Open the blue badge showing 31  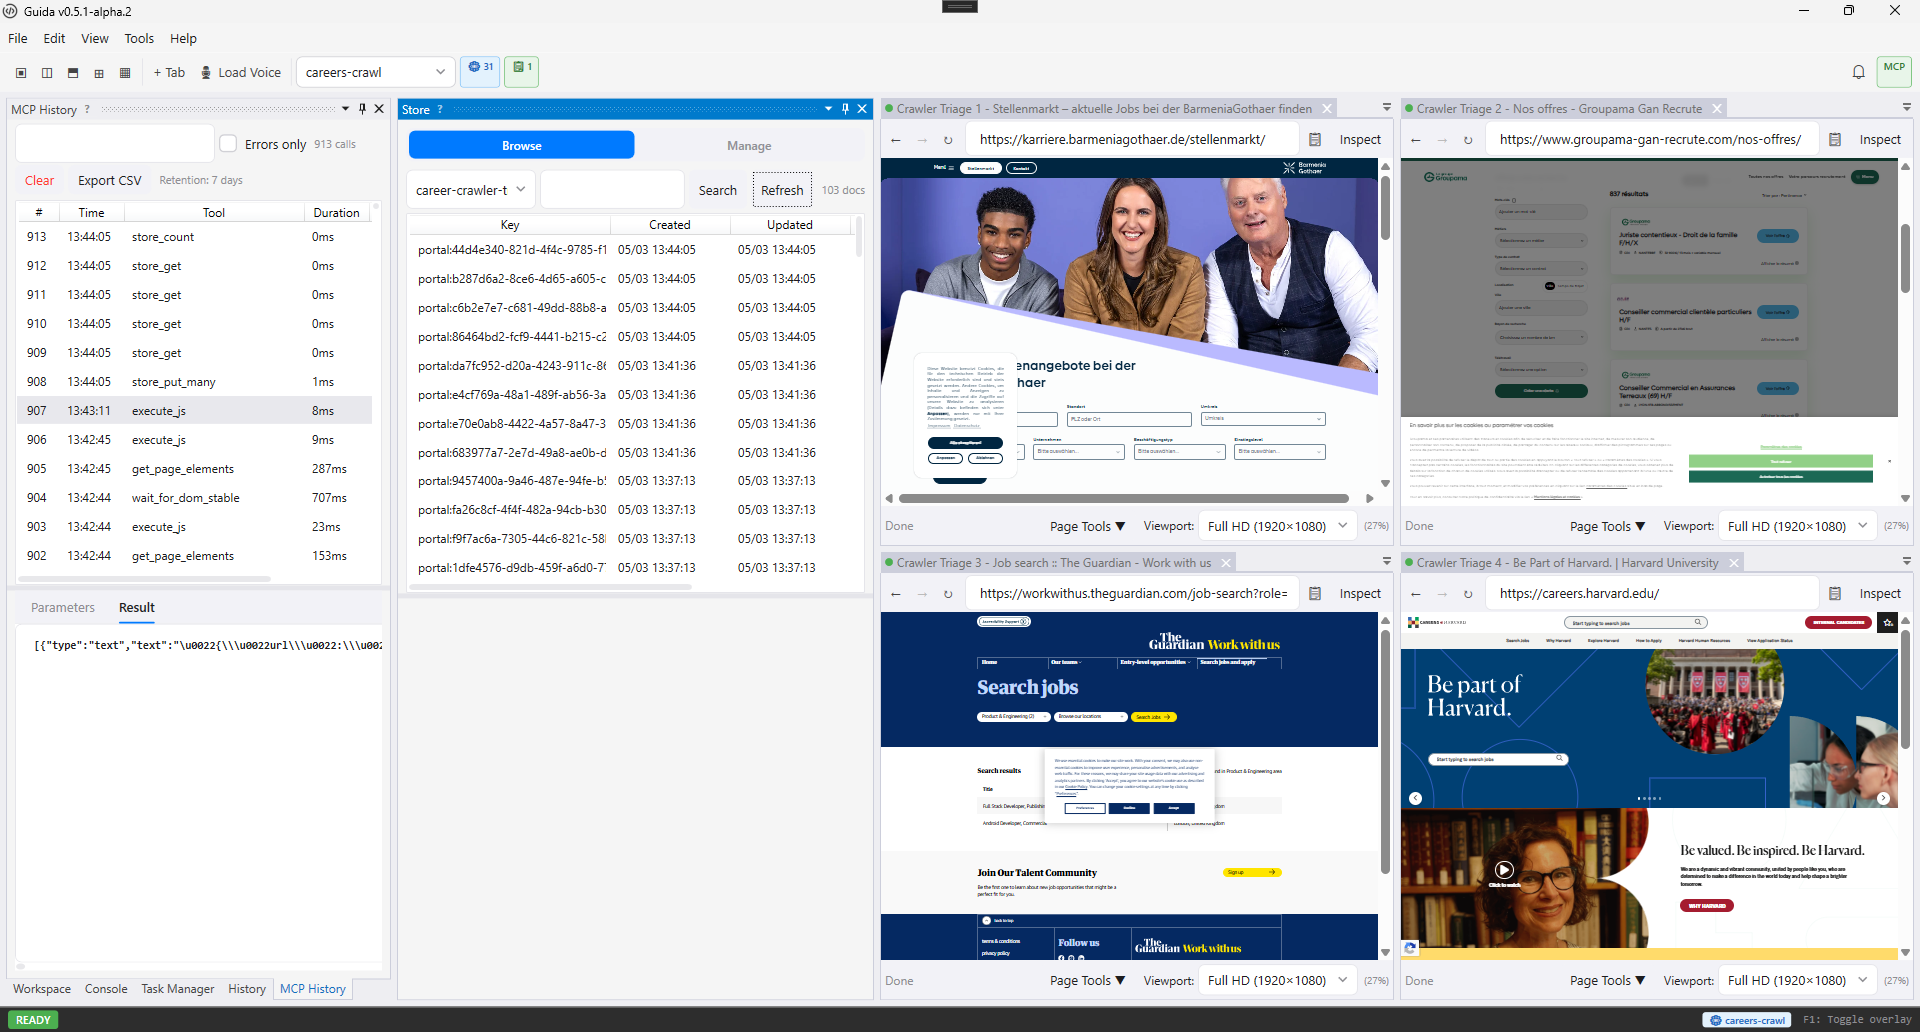[x=480, y=70]
